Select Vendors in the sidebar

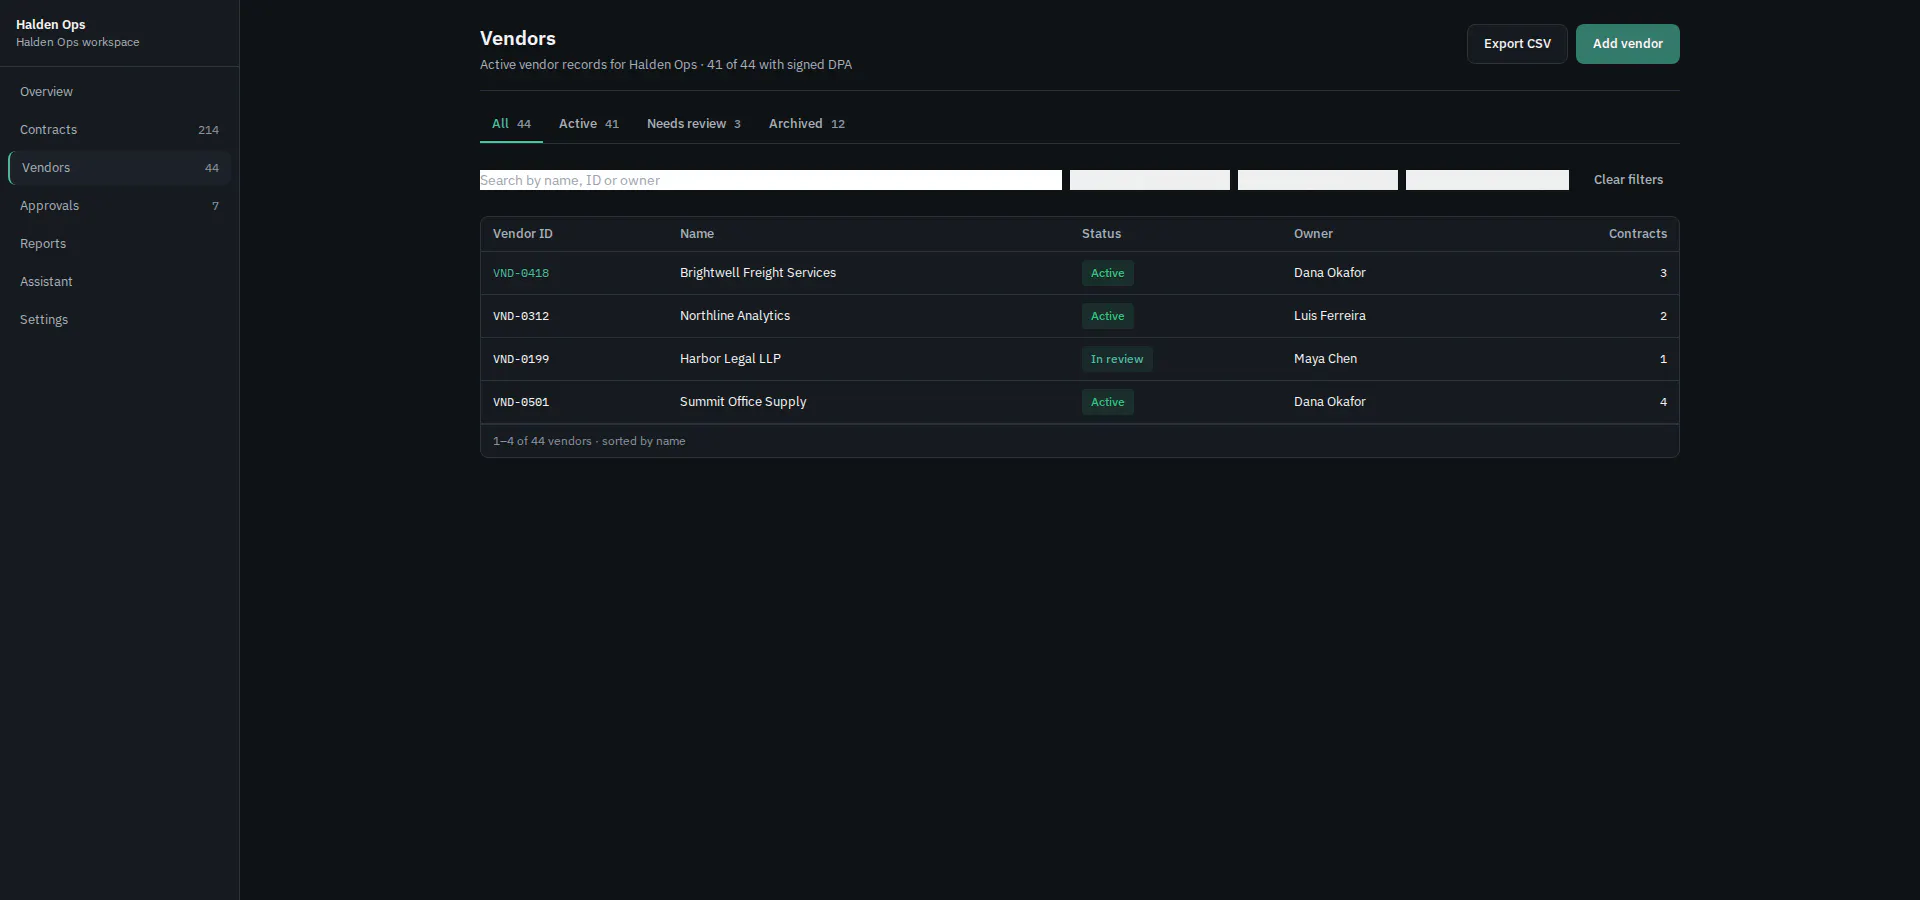[x=119, y=168]
